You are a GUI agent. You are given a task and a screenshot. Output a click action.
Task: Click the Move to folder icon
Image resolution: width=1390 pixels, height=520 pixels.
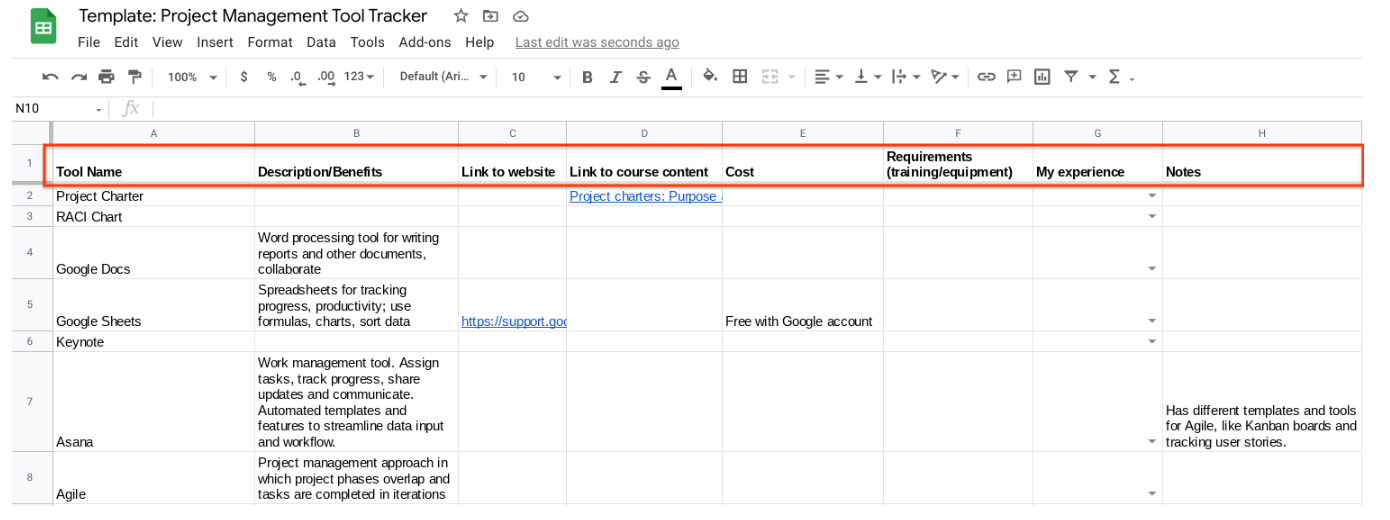click(490, 16)
